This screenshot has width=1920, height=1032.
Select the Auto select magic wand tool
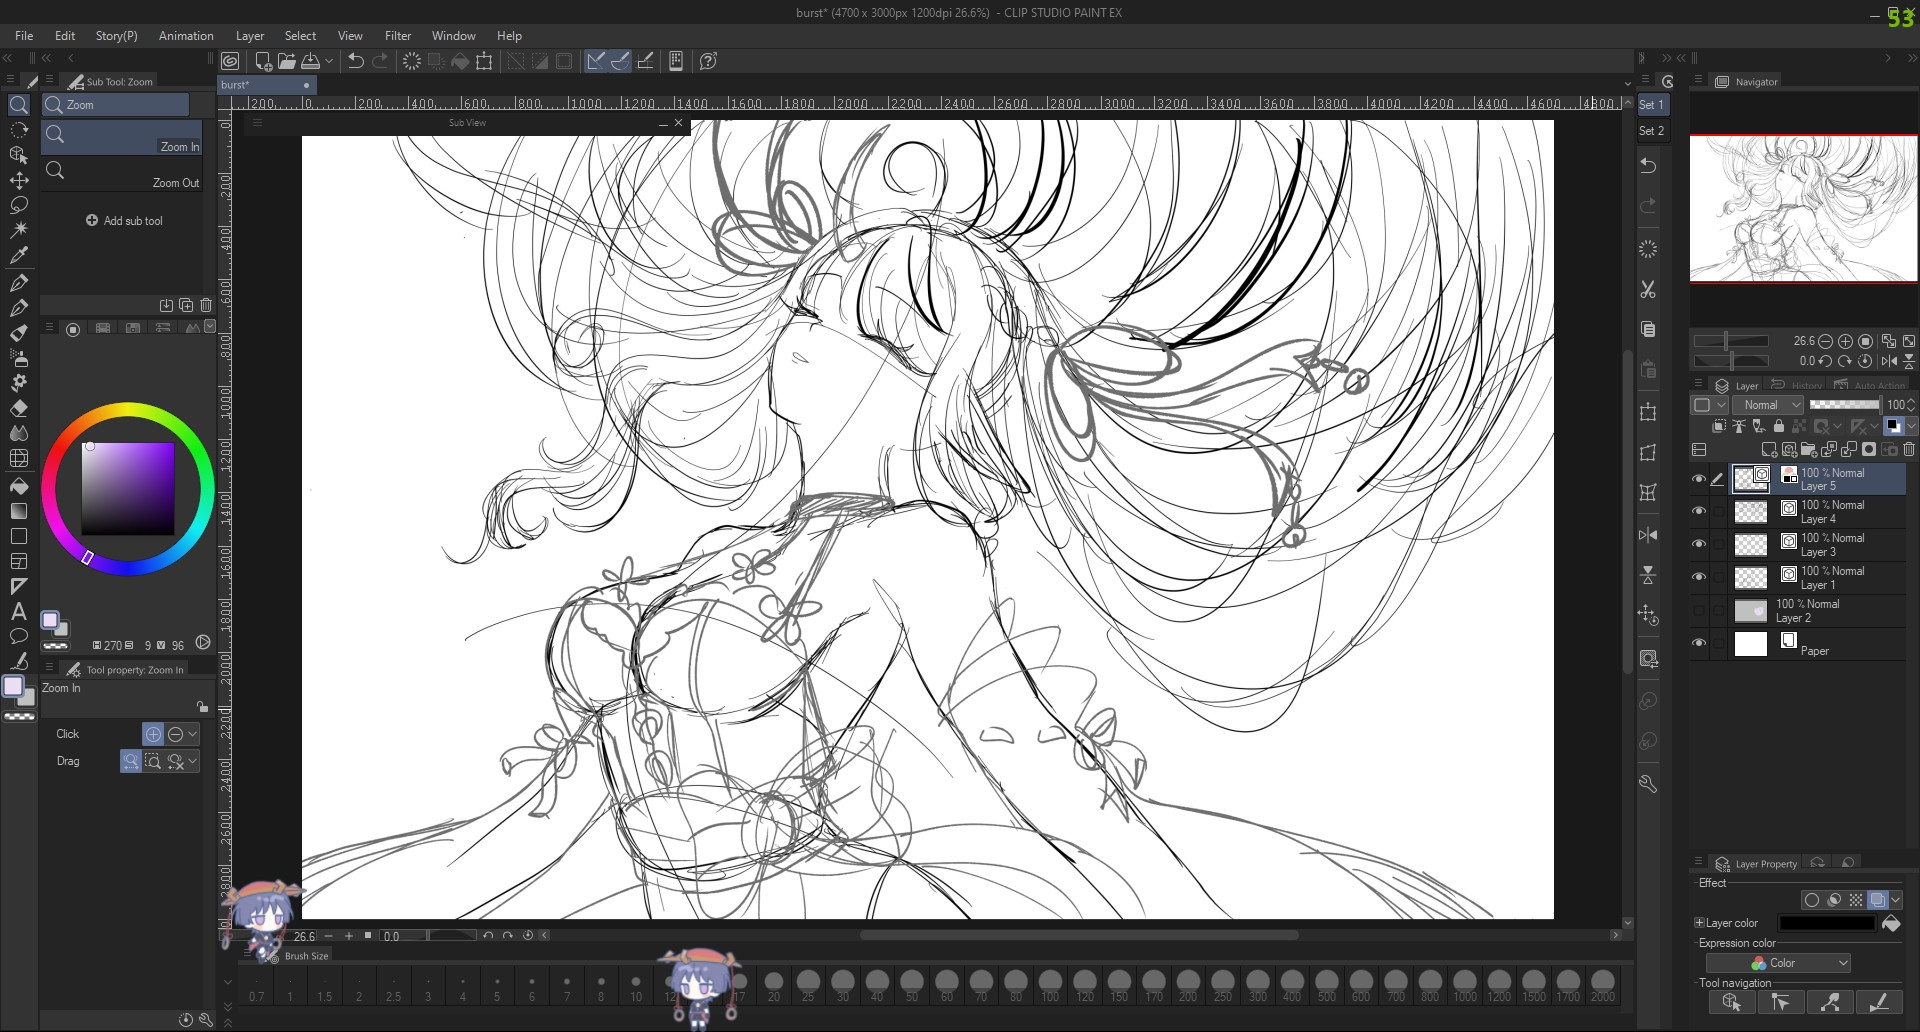pyautogui.click(x=19, y=230)
